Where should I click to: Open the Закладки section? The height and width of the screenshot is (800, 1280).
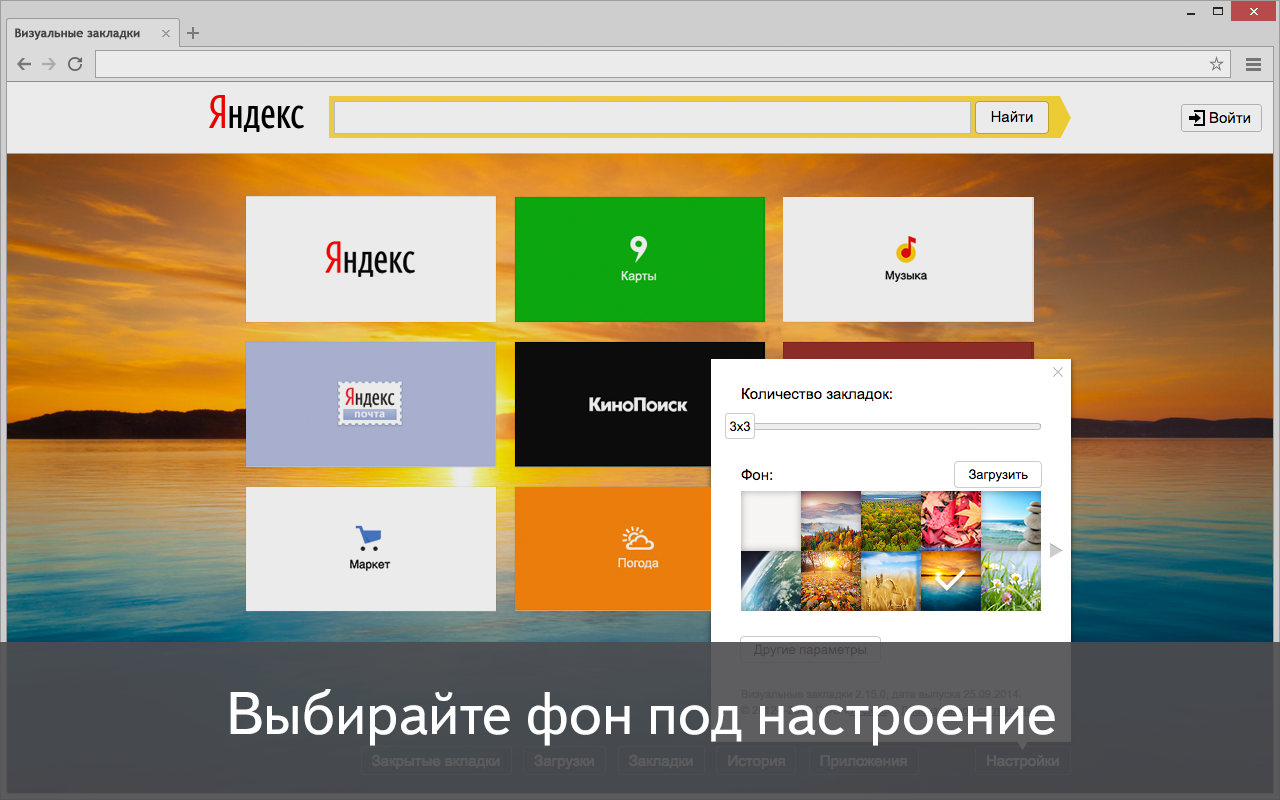coord(661,760)
